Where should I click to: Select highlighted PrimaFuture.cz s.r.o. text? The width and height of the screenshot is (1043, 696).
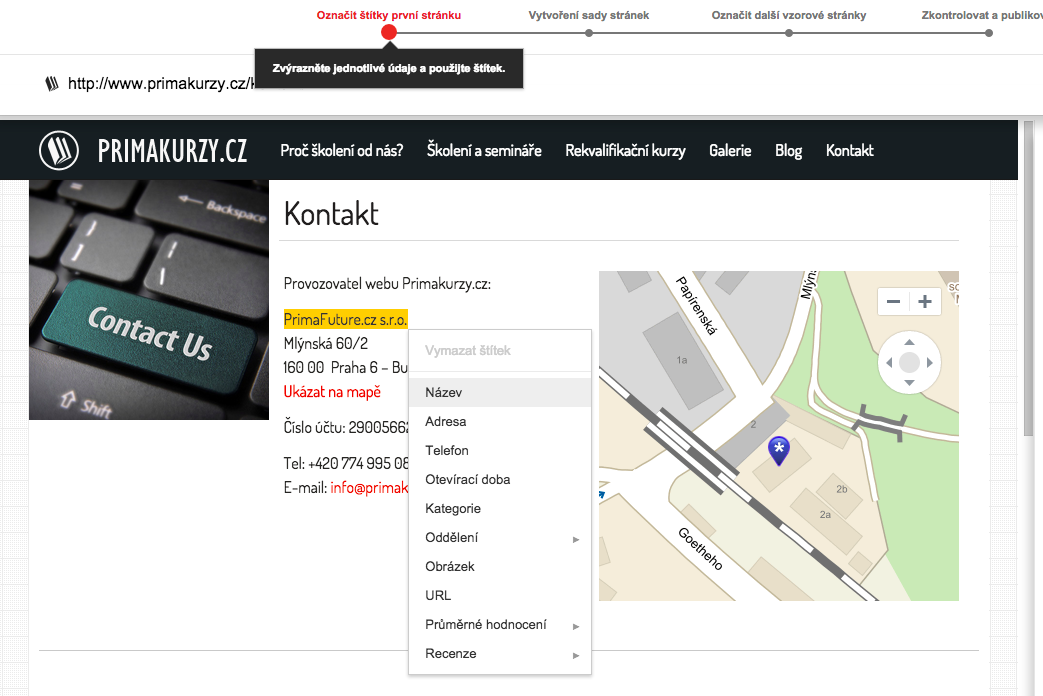click(x=345, y=319)
